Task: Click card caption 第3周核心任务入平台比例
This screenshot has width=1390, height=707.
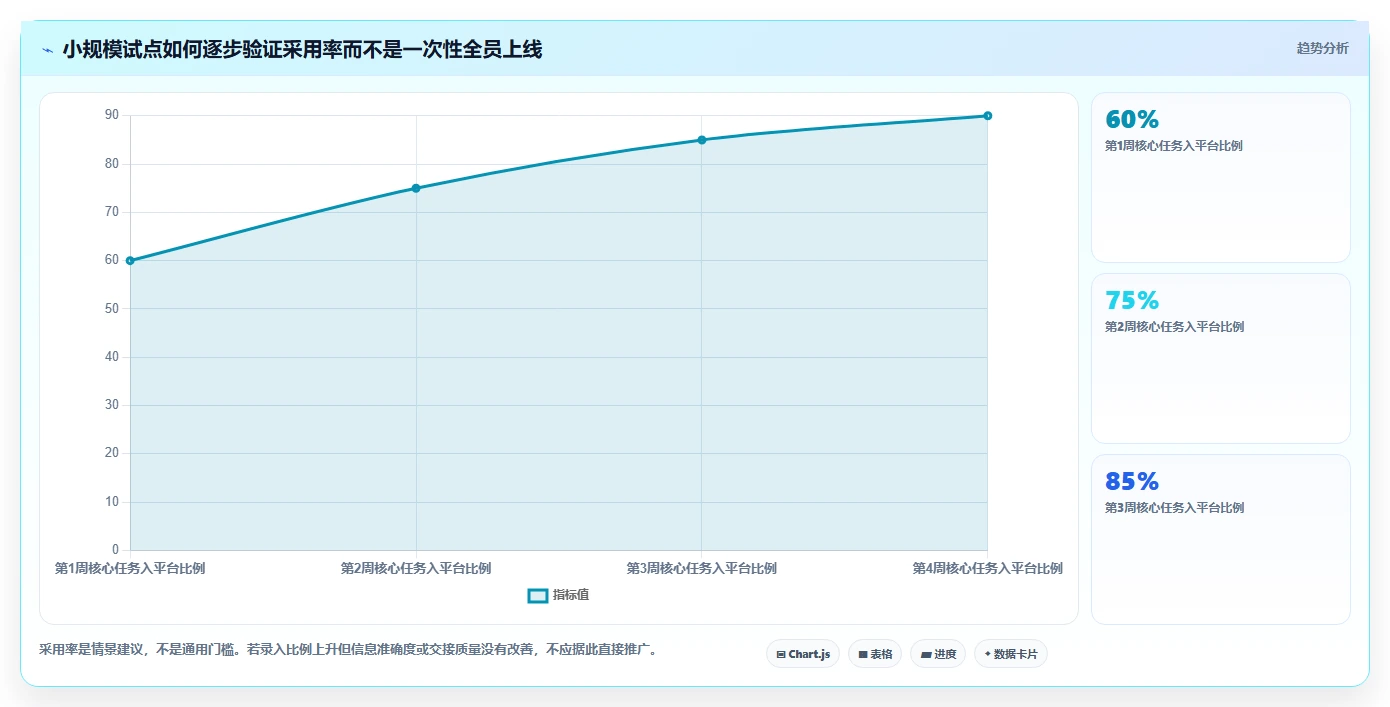Action: click(x=1174, y=508)
